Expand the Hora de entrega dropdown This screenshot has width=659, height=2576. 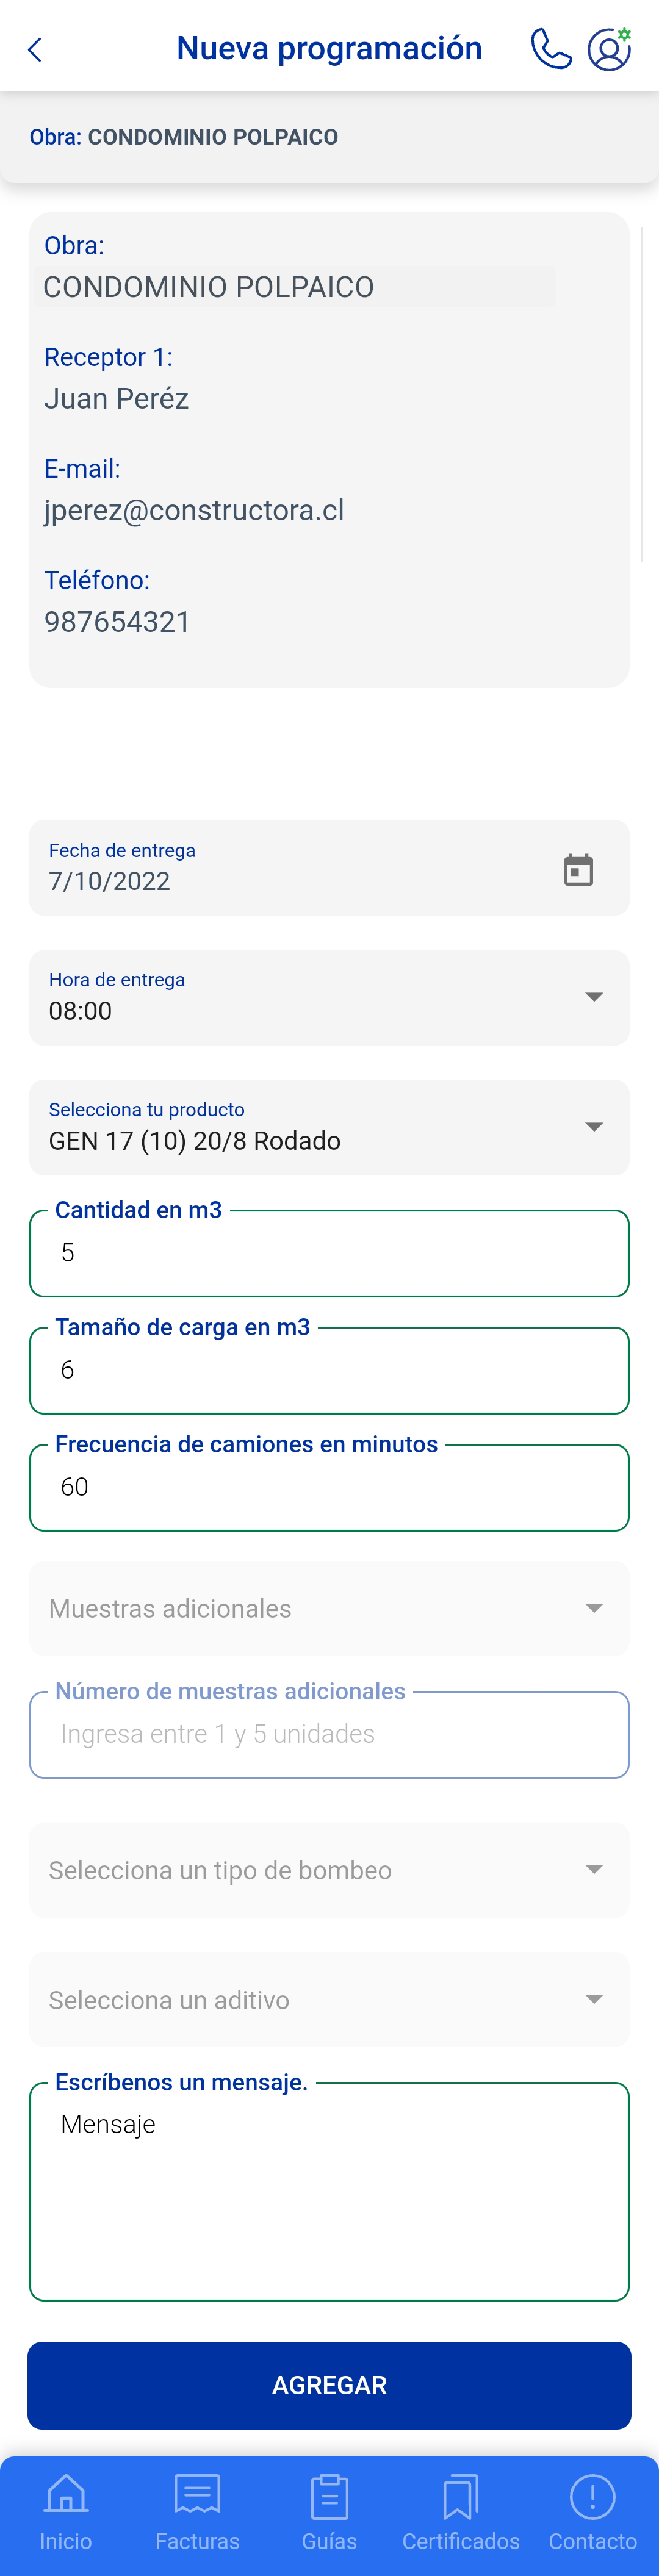tap(329, 998)
